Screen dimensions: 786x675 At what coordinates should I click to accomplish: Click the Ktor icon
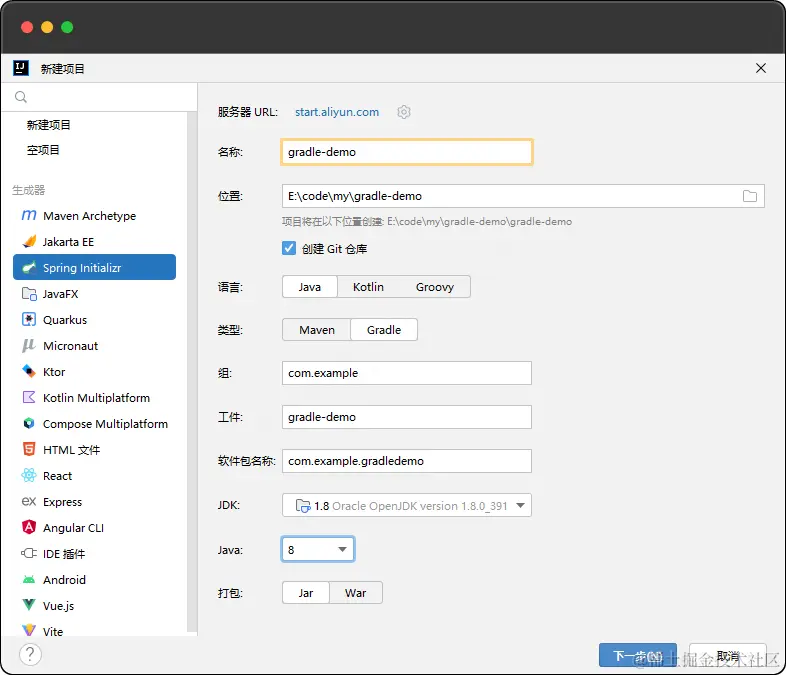pos(29,371)
